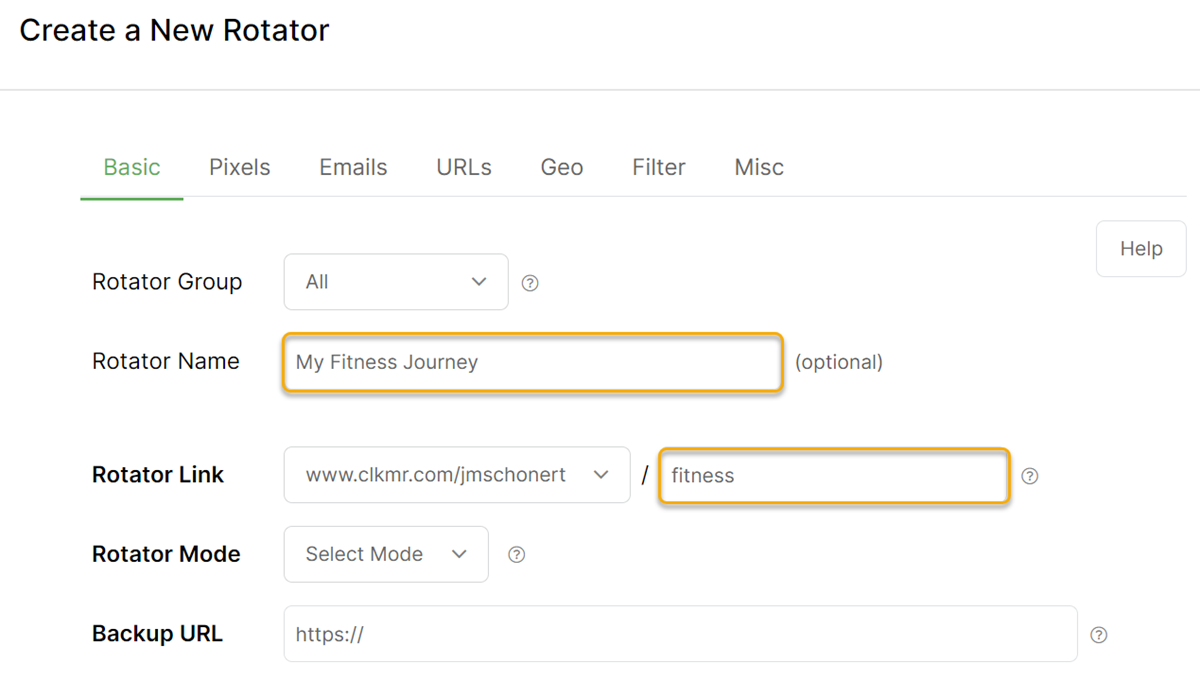1200x681 pixels.
Task: Click the chevron arrow in Rotator Group
Action: coord(479,282)
